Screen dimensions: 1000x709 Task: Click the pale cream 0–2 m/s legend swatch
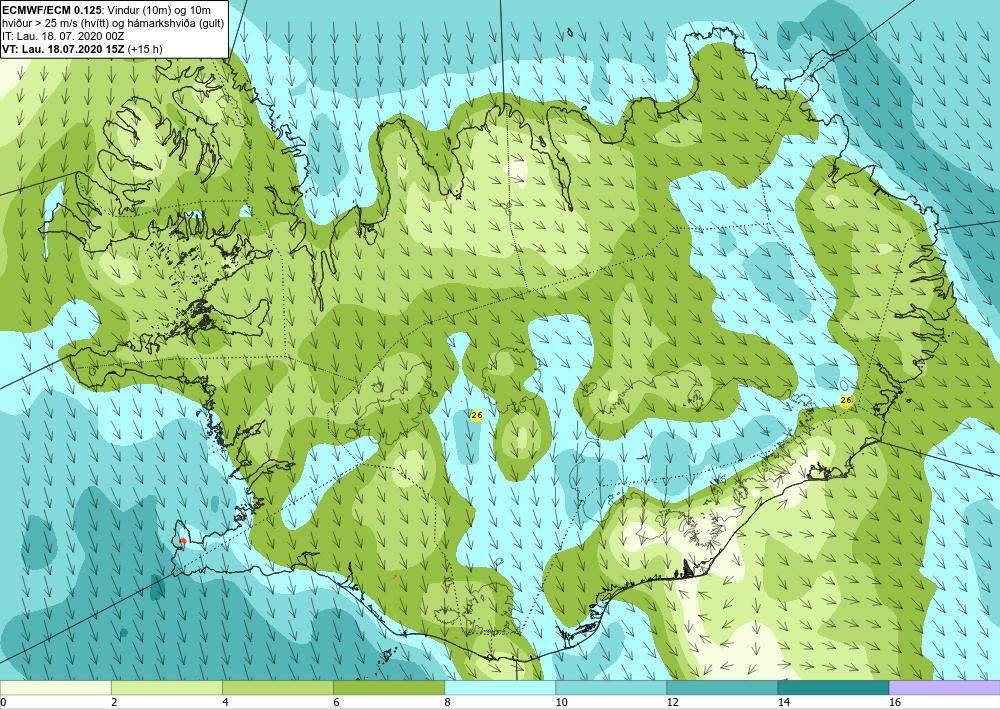click(55, 688)
